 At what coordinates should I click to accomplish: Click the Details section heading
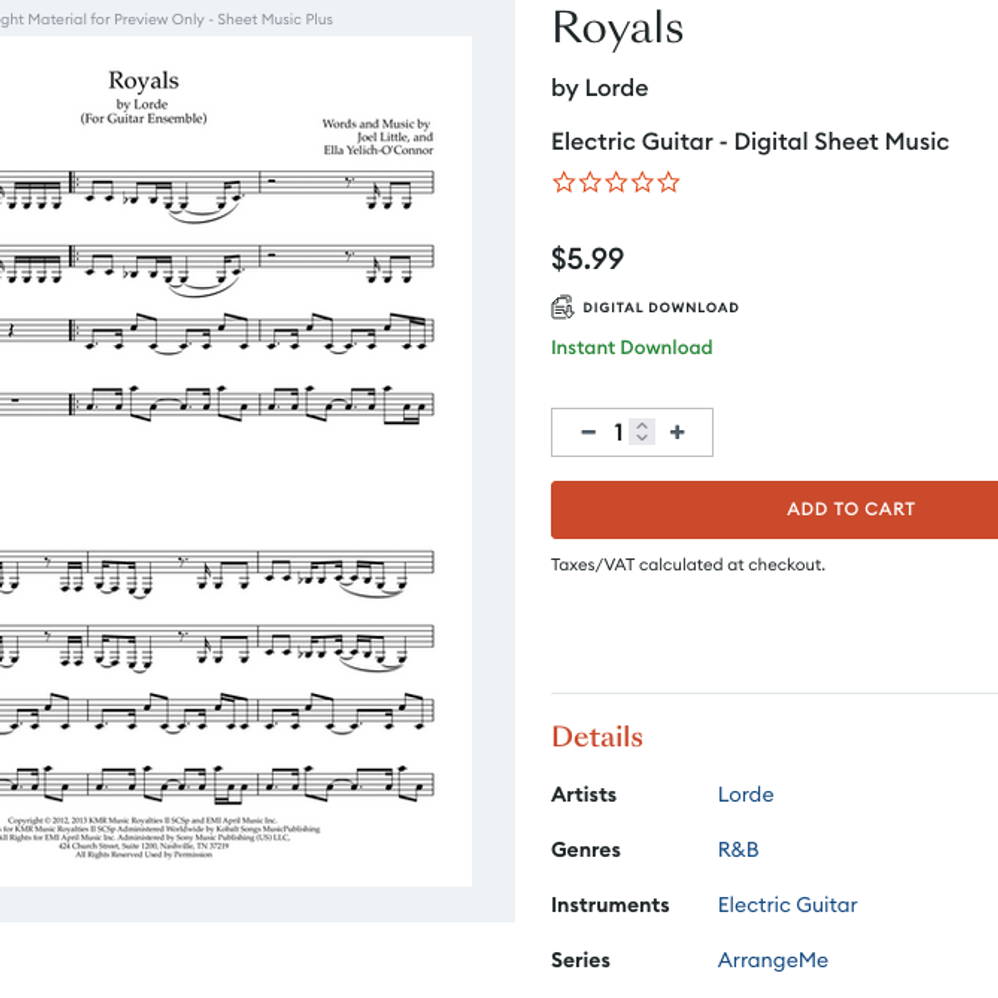click(597, 736)
